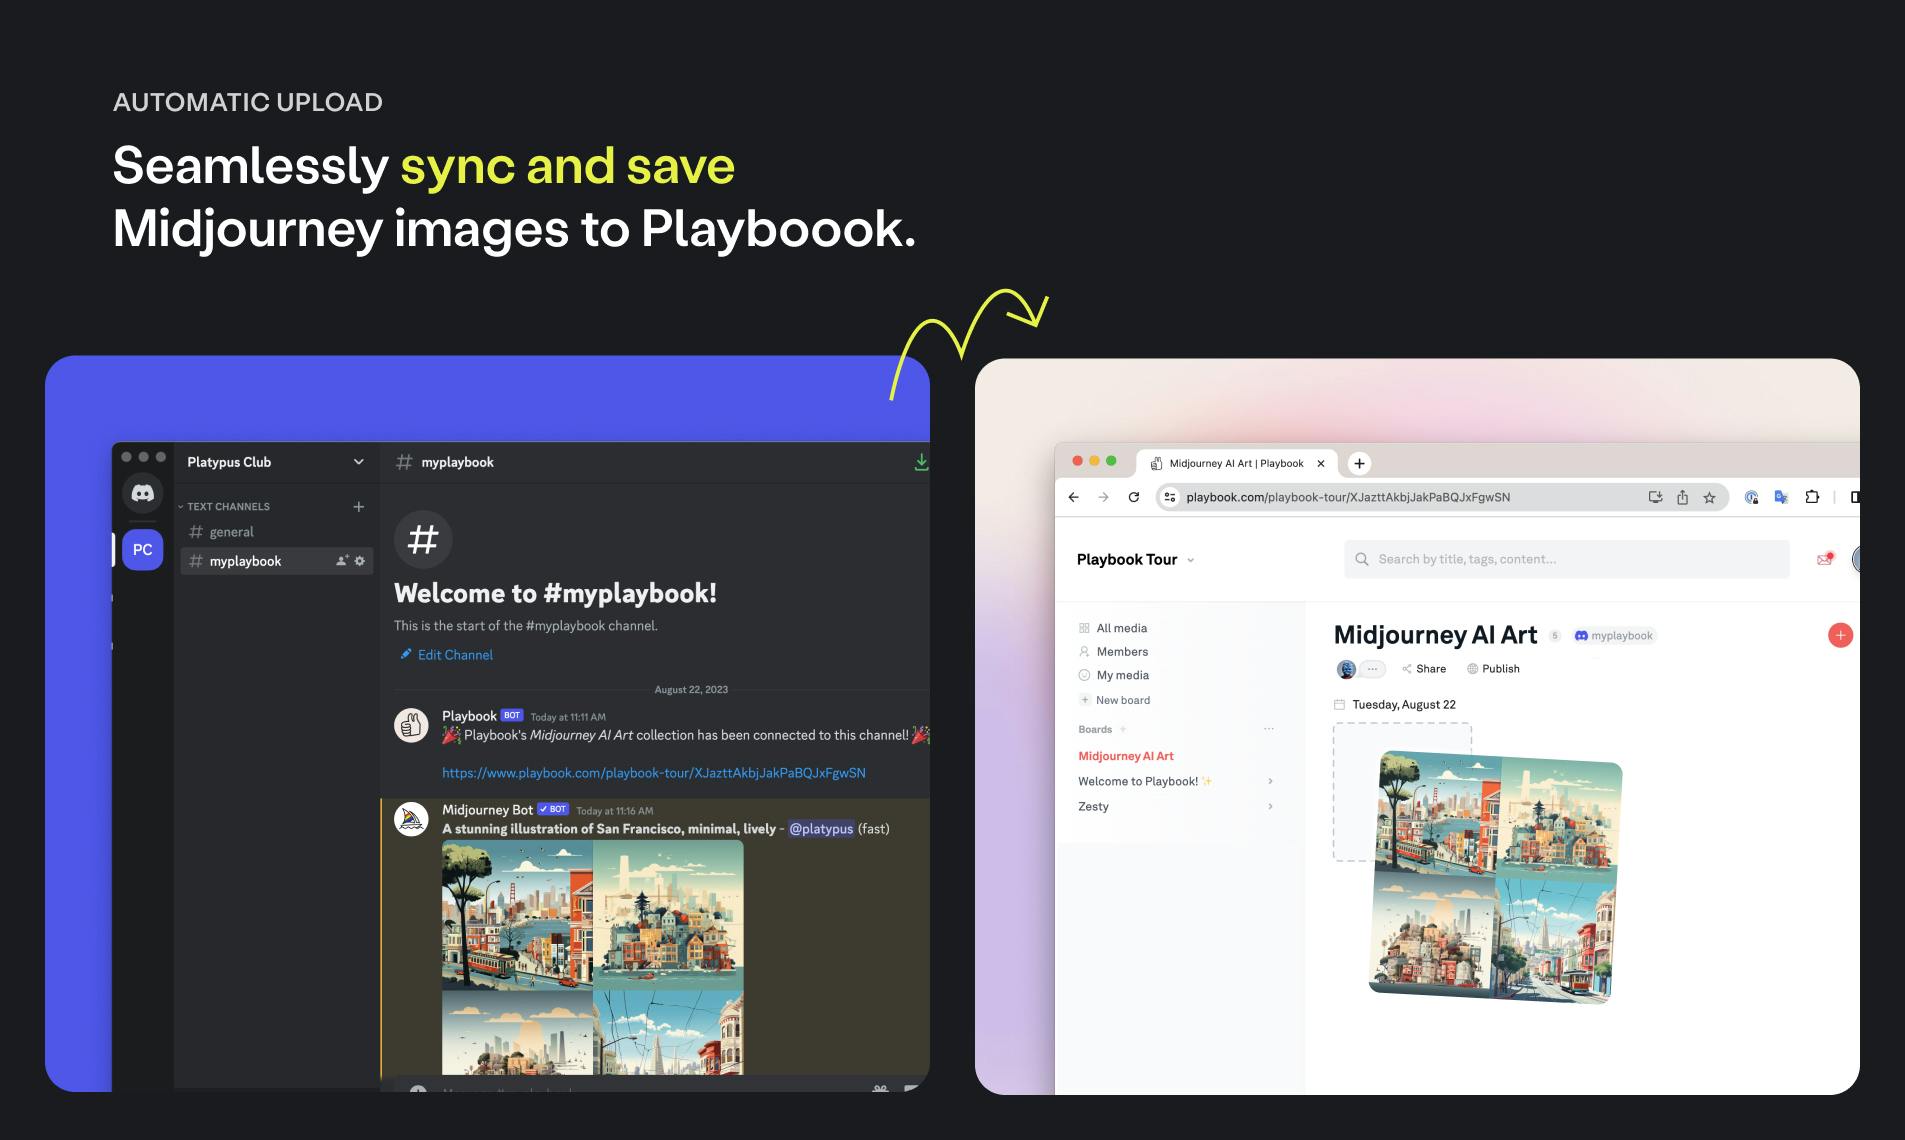Click the Midjourney Bot username
The width and height of the screenshot is (1905, 1140).
[x=487, y=810]
